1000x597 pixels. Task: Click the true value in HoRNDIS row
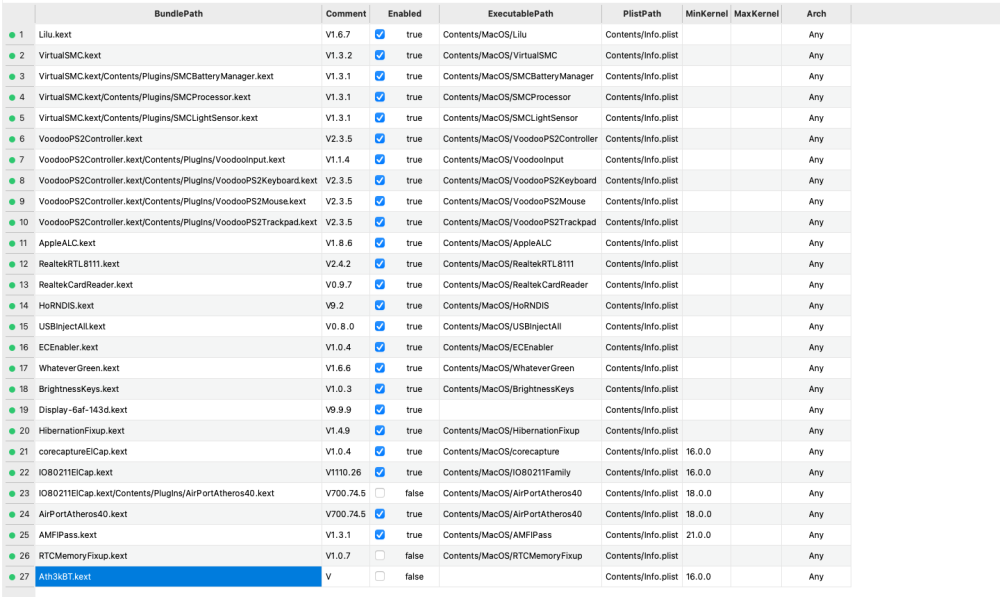pyautogui.click(x=414, y=306)
